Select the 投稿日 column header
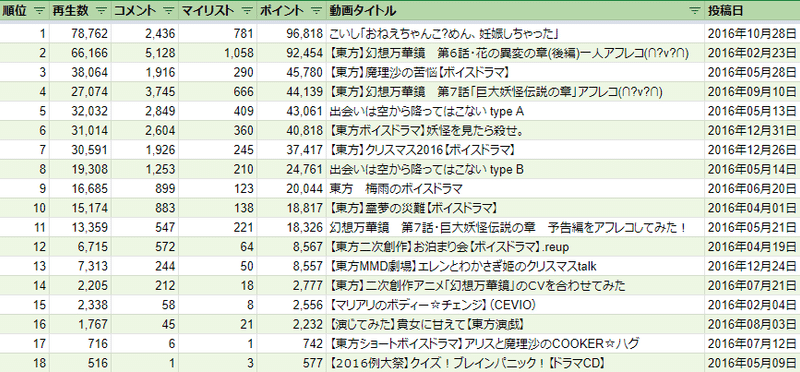The image size is (800, 372). coord(752,11)
